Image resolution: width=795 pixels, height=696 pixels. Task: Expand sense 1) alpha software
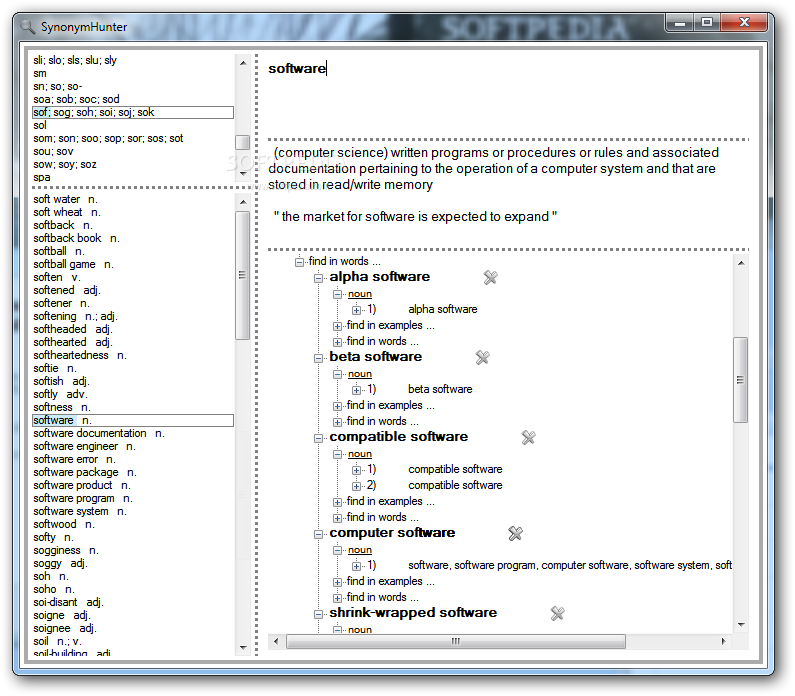point(356,310)
